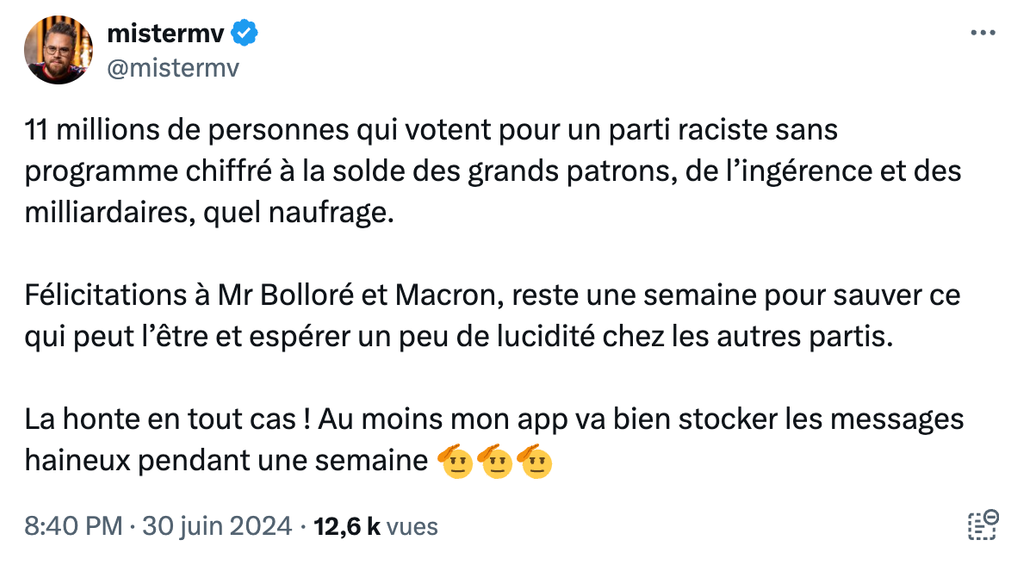Open the @mistermv handle link
The image size is (1024, 565).
173,67
